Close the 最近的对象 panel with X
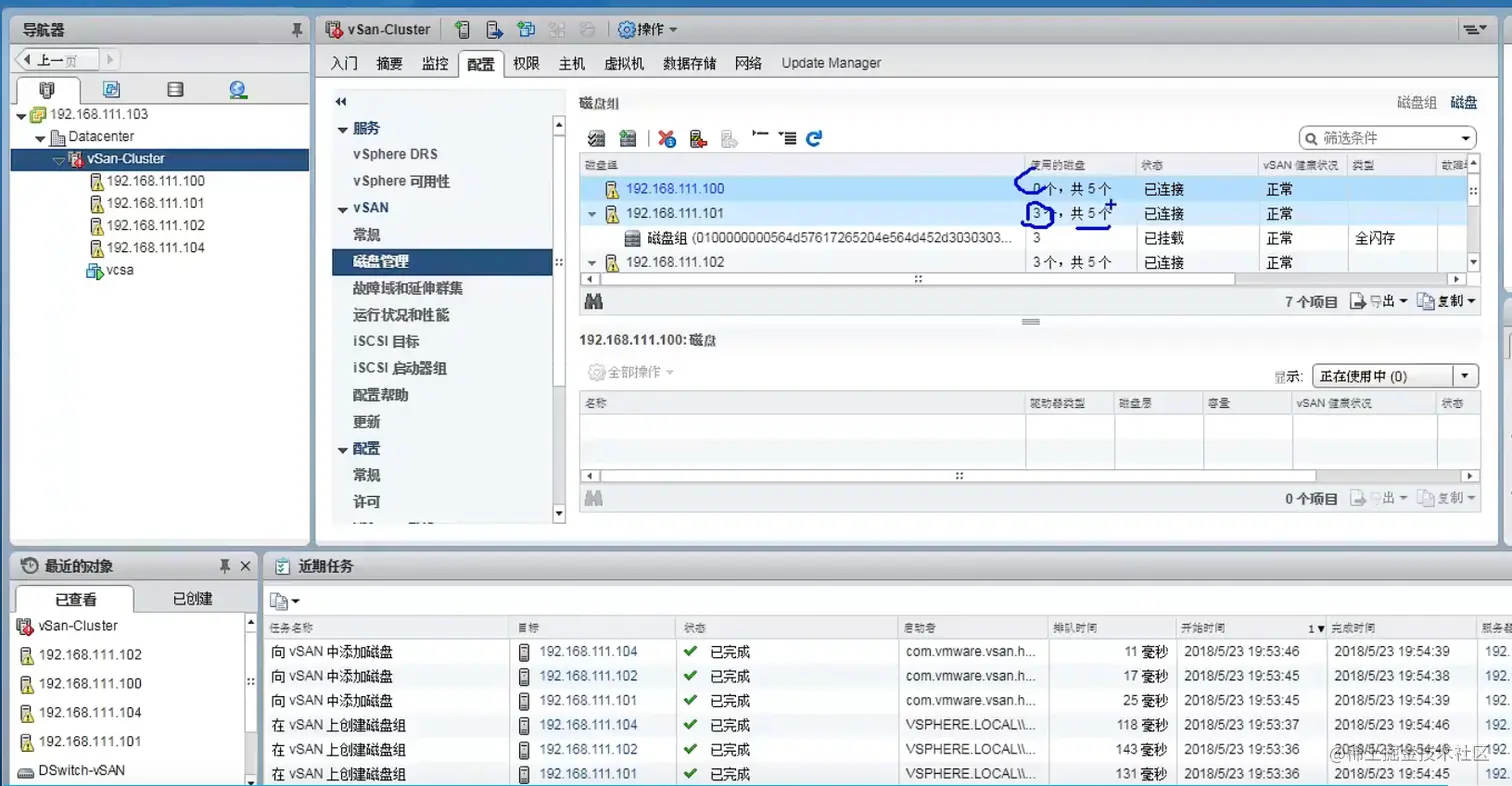This screenshot has width=1512, height=786. [x=246, y=566]
